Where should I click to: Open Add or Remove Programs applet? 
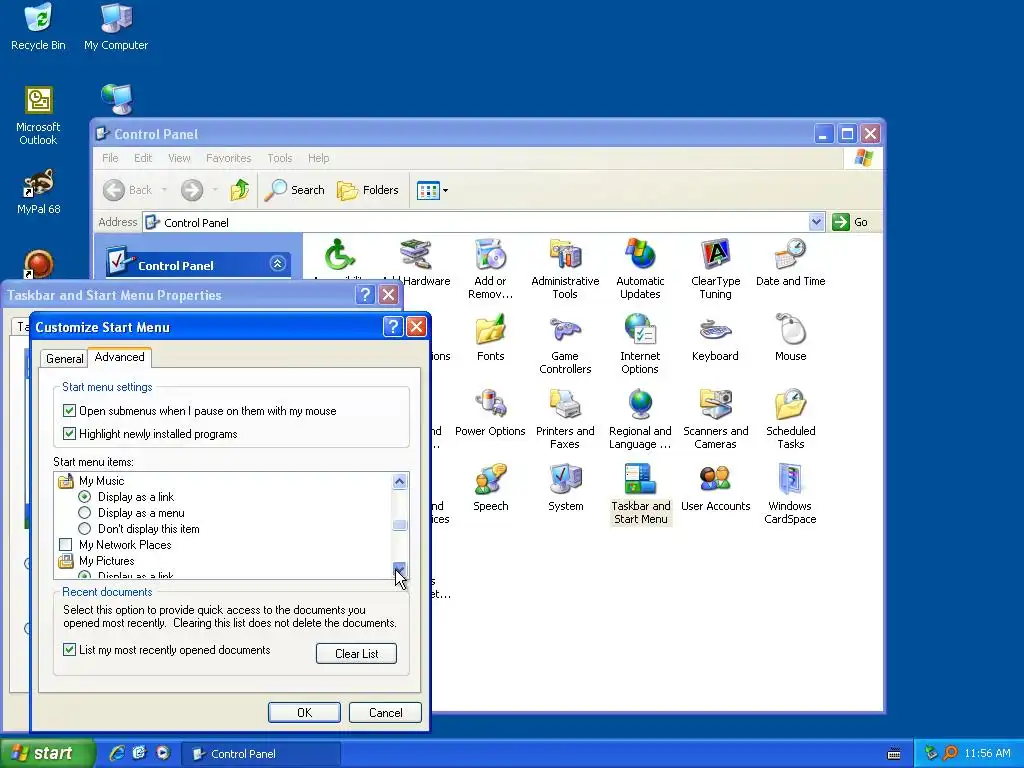tap(490, 269)
